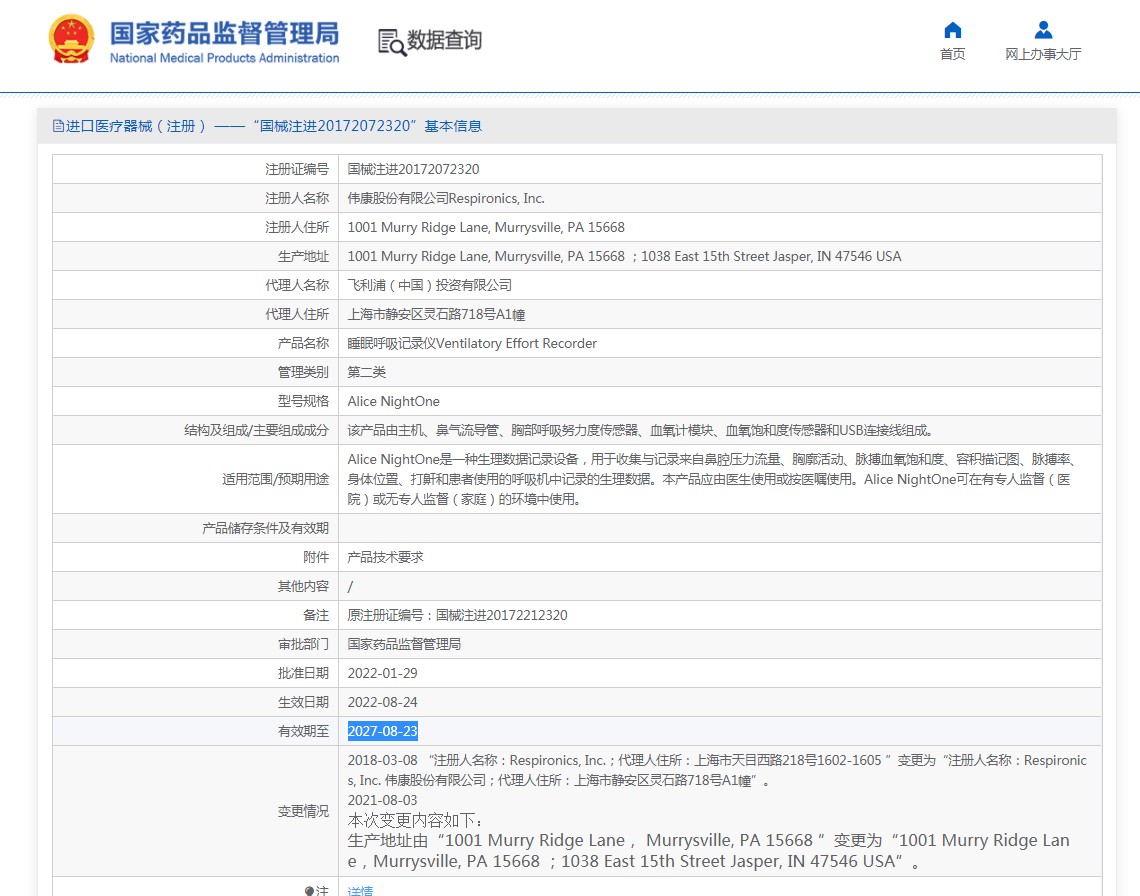Image resolution: width=1140 pixels, height=896 pixels.
Task: Click remark 原注册证编号：国械注进20172212320
Action: 457,615
